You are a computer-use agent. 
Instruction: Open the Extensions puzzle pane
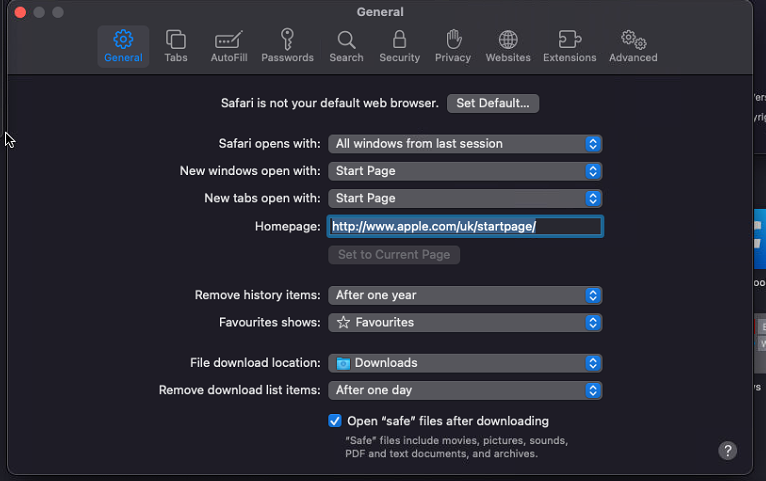click(570, 46)
